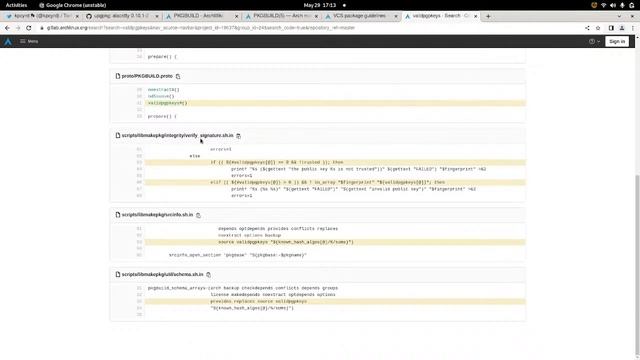Image resolution: width=640 pixels, height=360 pixels.
Task: Open the GitLab Menu hamburger
Action: pyautogui.click(x=29, y=41)
